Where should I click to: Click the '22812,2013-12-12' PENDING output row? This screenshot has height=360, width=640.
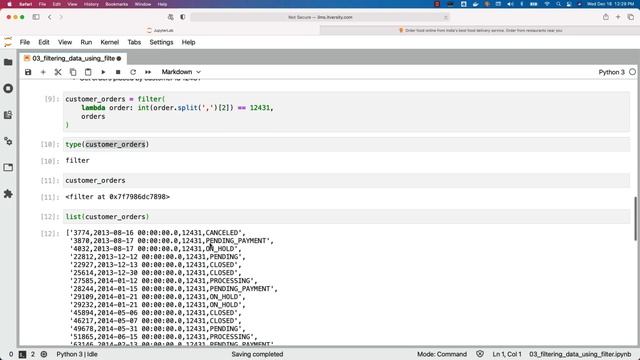(x=158, y=257)
